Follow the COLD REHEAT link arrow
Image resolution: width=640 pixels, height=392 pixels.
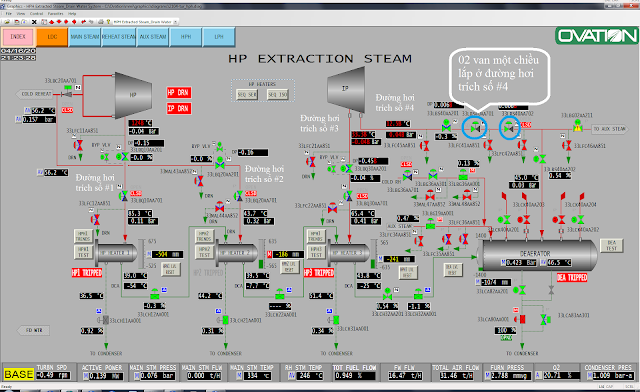(x=35, y=94)
